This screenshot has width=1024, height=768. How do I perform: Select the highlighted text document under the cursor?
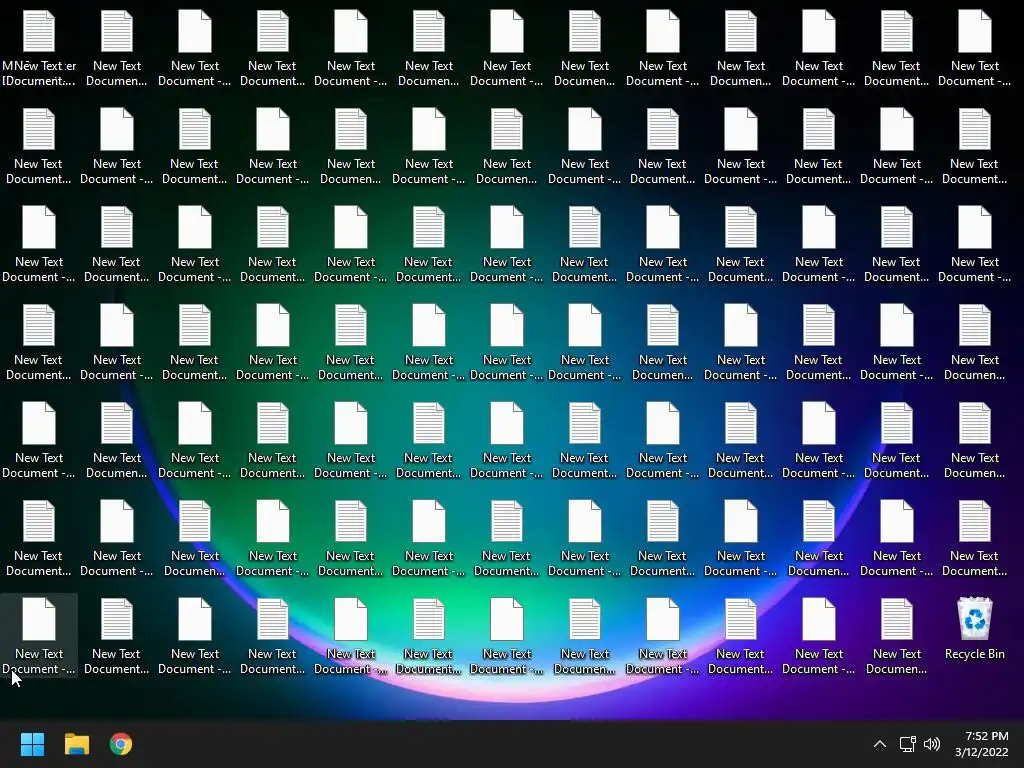[39, 635]
